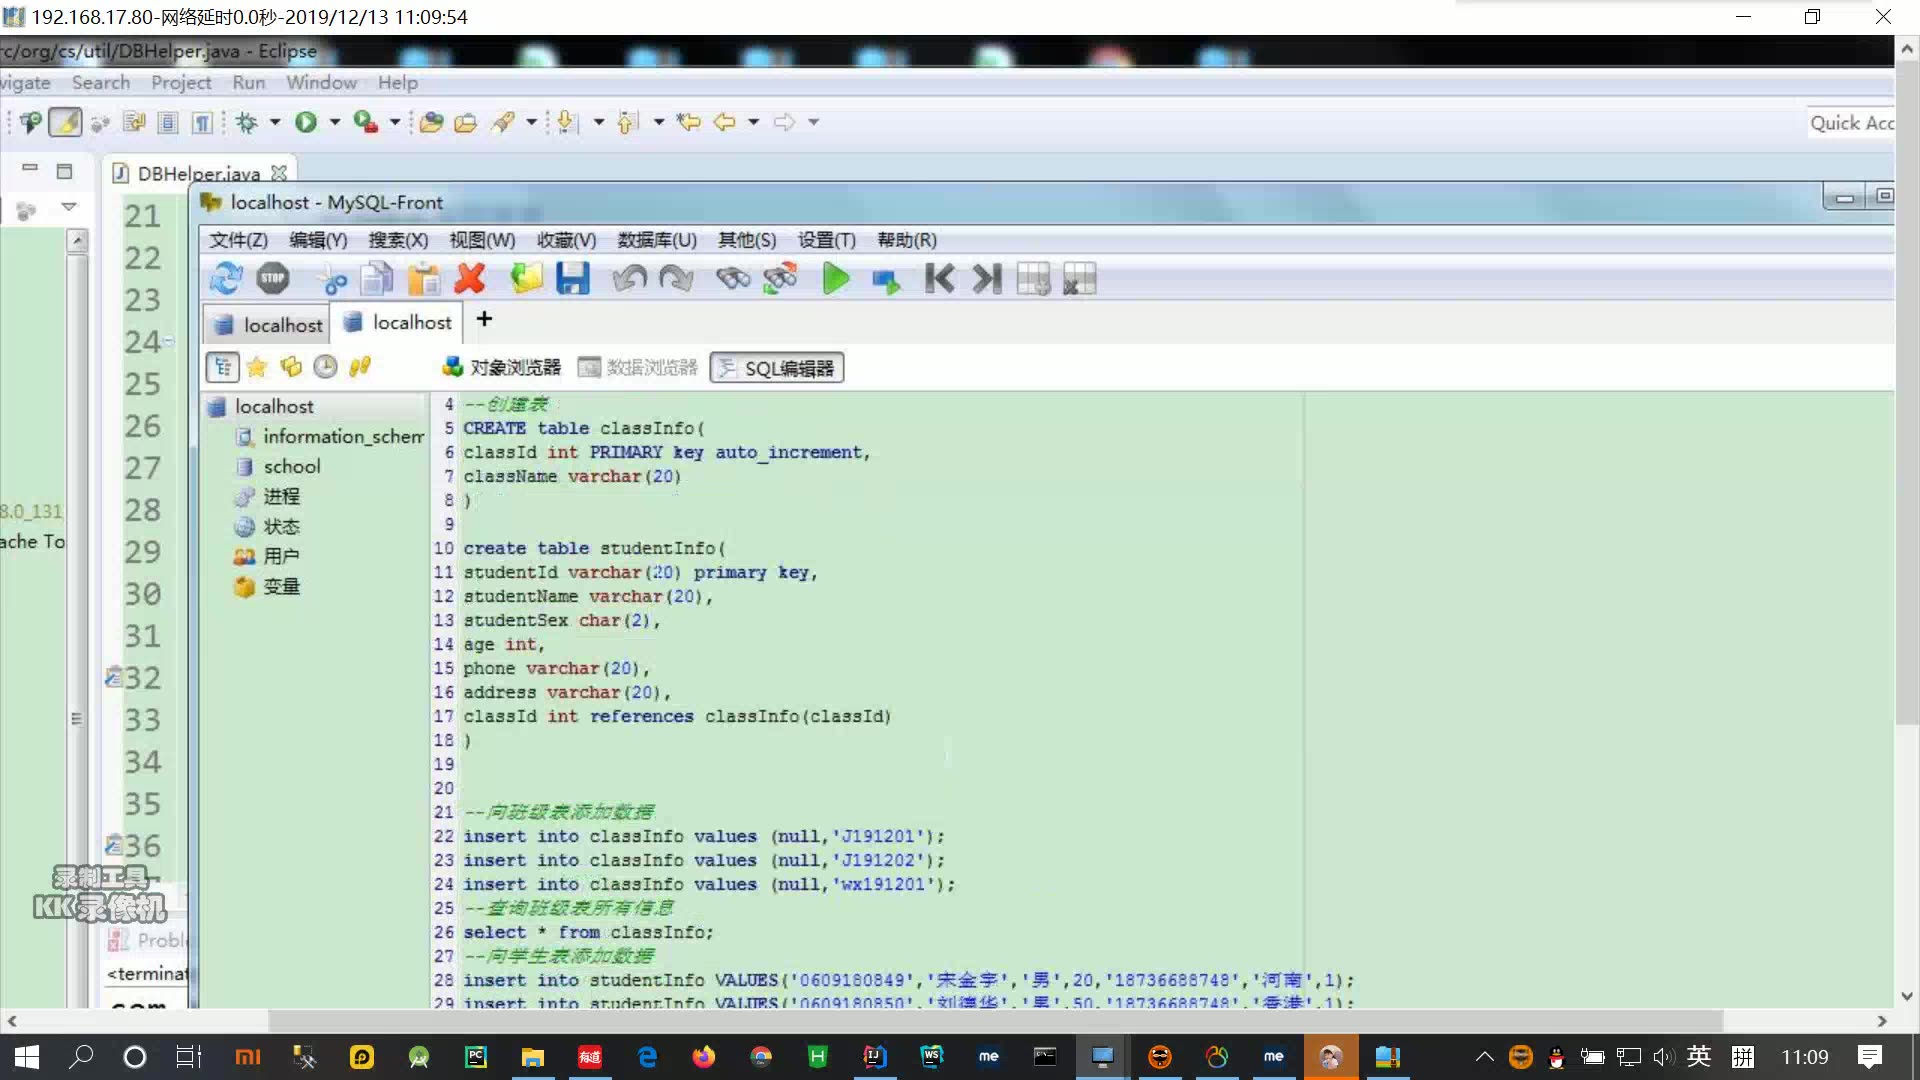
Task: Click the scissors Cut icon in MySQL-Front
Action: click(x=333, y=282)
